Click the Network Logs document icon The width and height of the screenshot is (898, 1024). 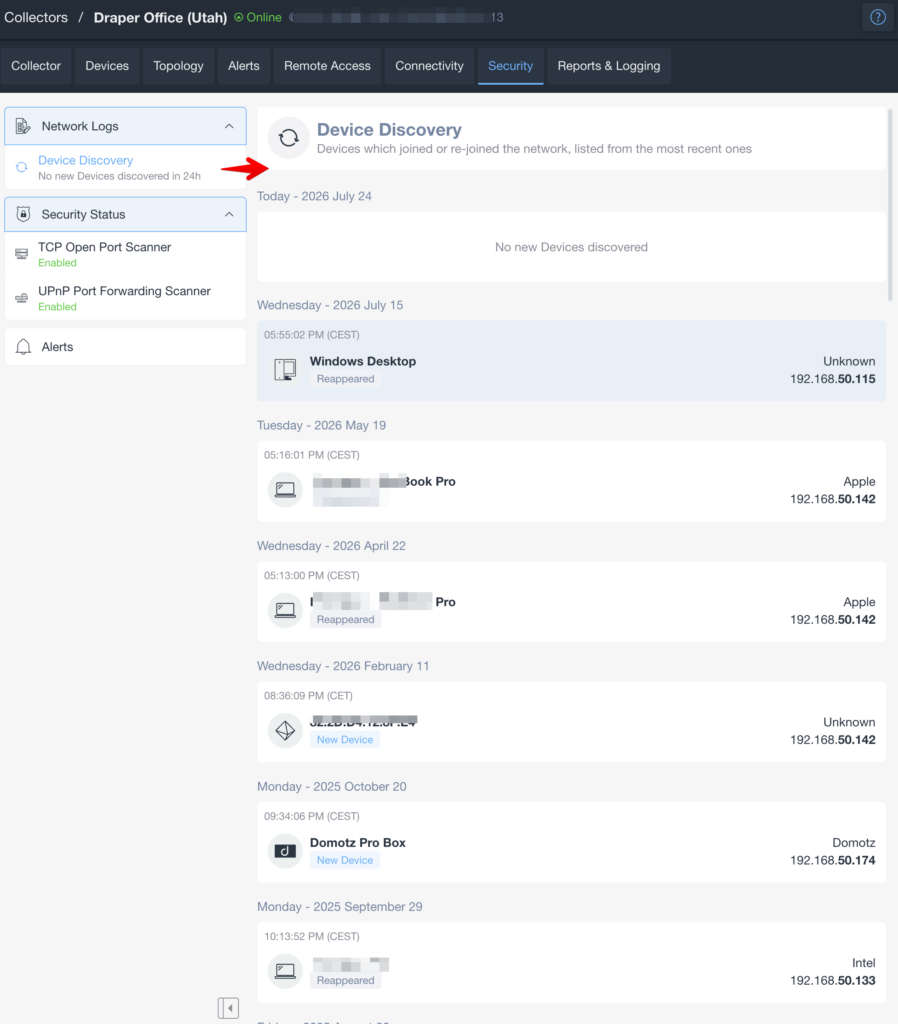click(23, 126)
